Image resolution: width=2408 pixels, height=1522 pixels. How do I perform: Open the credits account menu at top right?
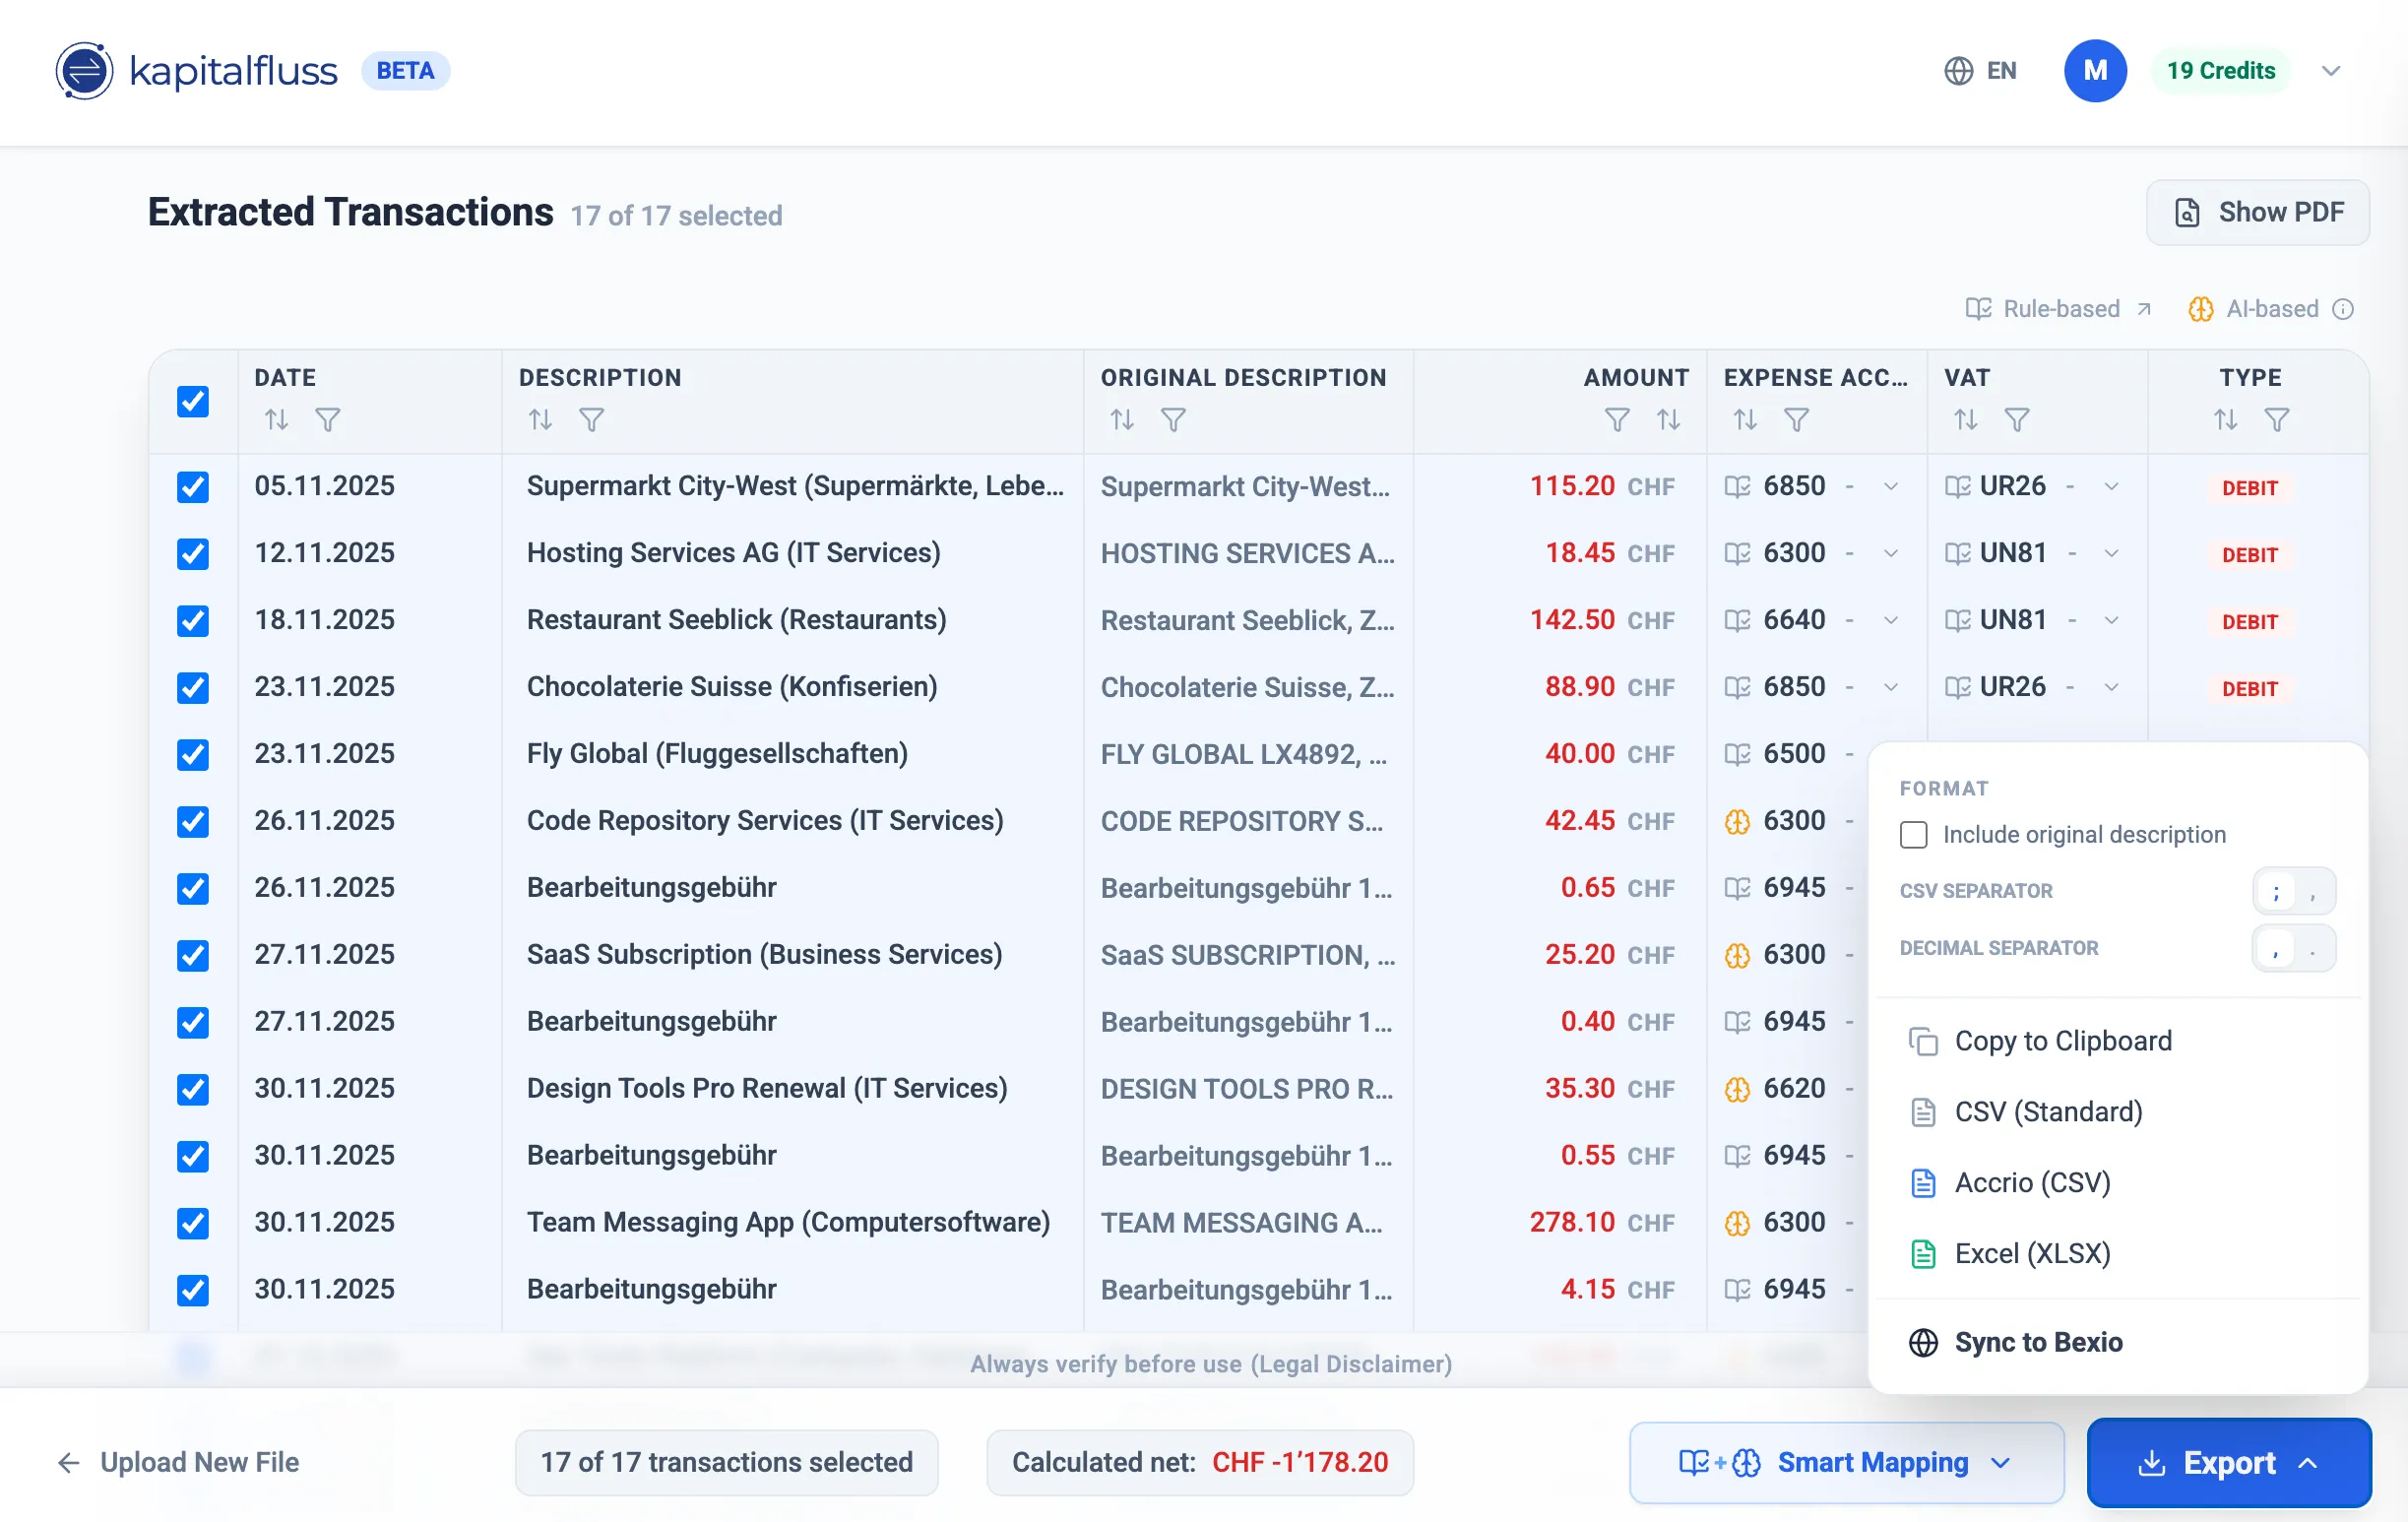click(x=2332, y=70)
